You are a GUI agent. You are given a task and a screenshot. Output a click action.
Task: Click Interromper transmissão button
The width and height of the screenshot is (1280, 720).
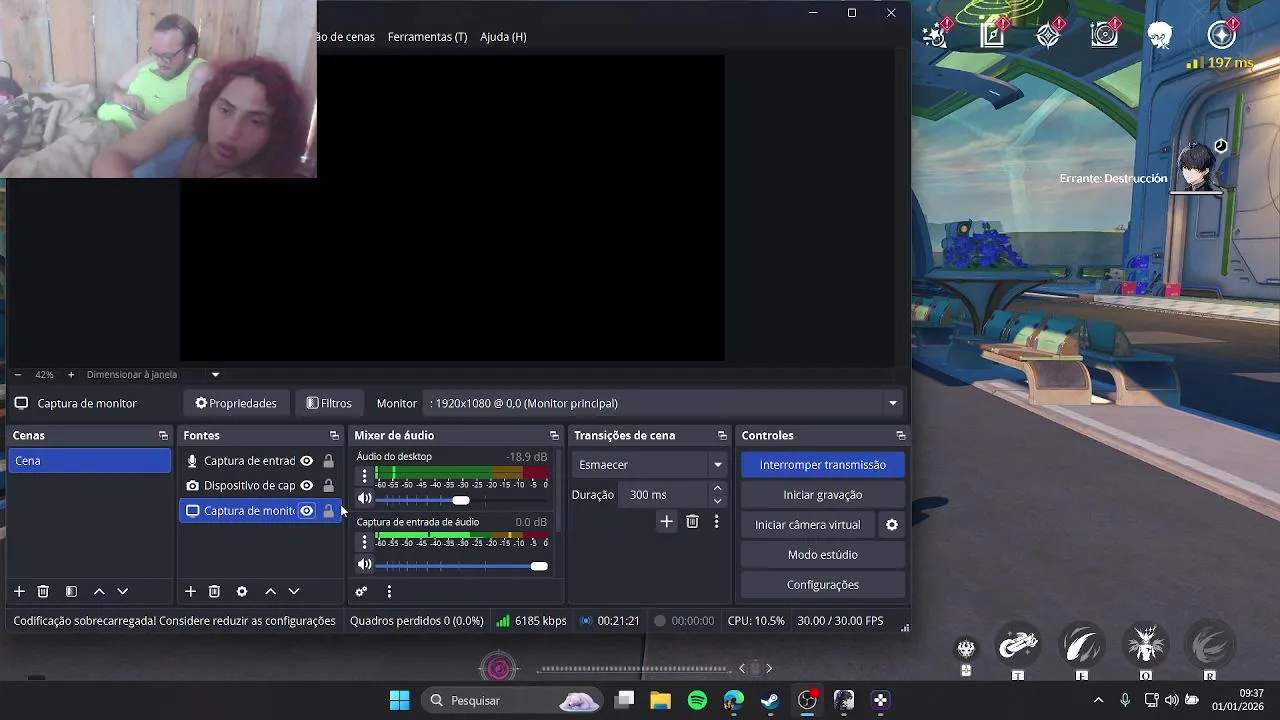[823, 465]
